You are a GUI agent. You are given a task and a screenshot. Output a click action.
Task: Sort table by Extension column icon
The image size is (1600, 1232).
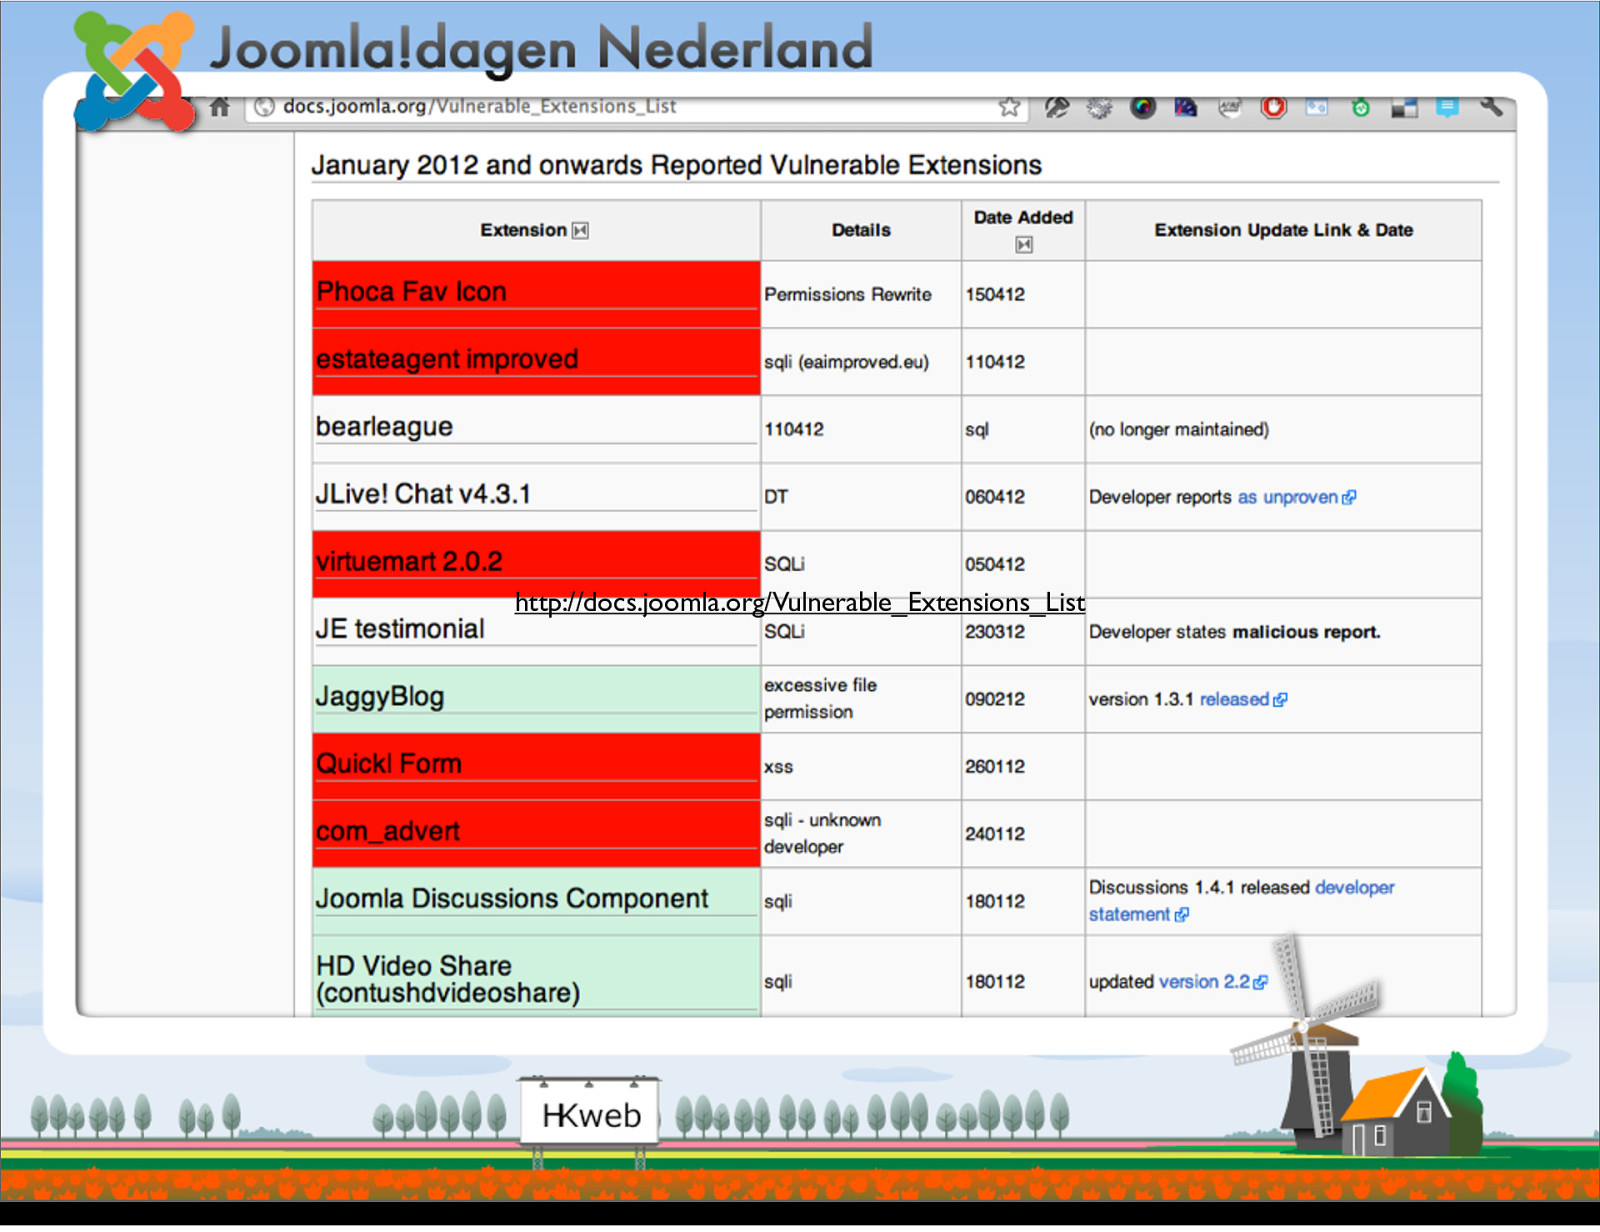580,230
